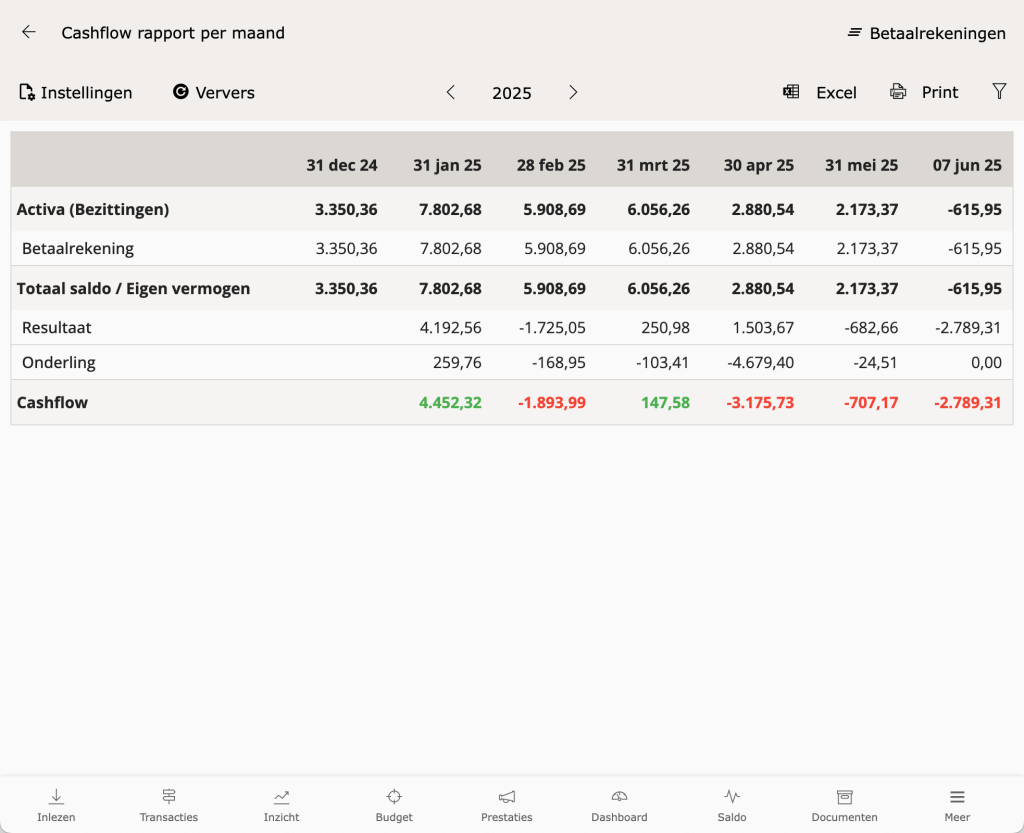
Task: Open the filter funnel icon
Action: [998, 91]
